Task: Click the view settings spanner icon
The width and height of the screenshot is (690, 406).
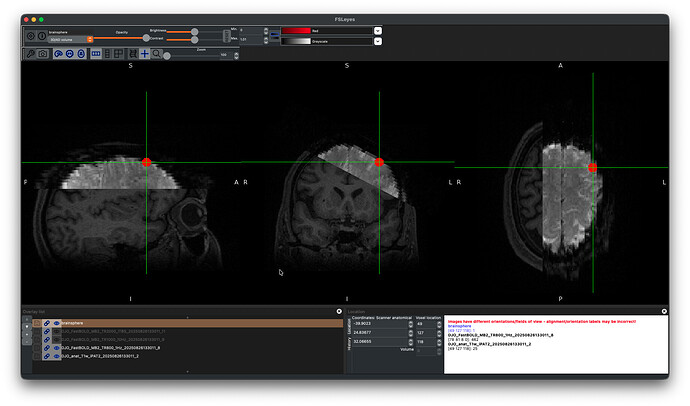Action: (x=31, y=53)
